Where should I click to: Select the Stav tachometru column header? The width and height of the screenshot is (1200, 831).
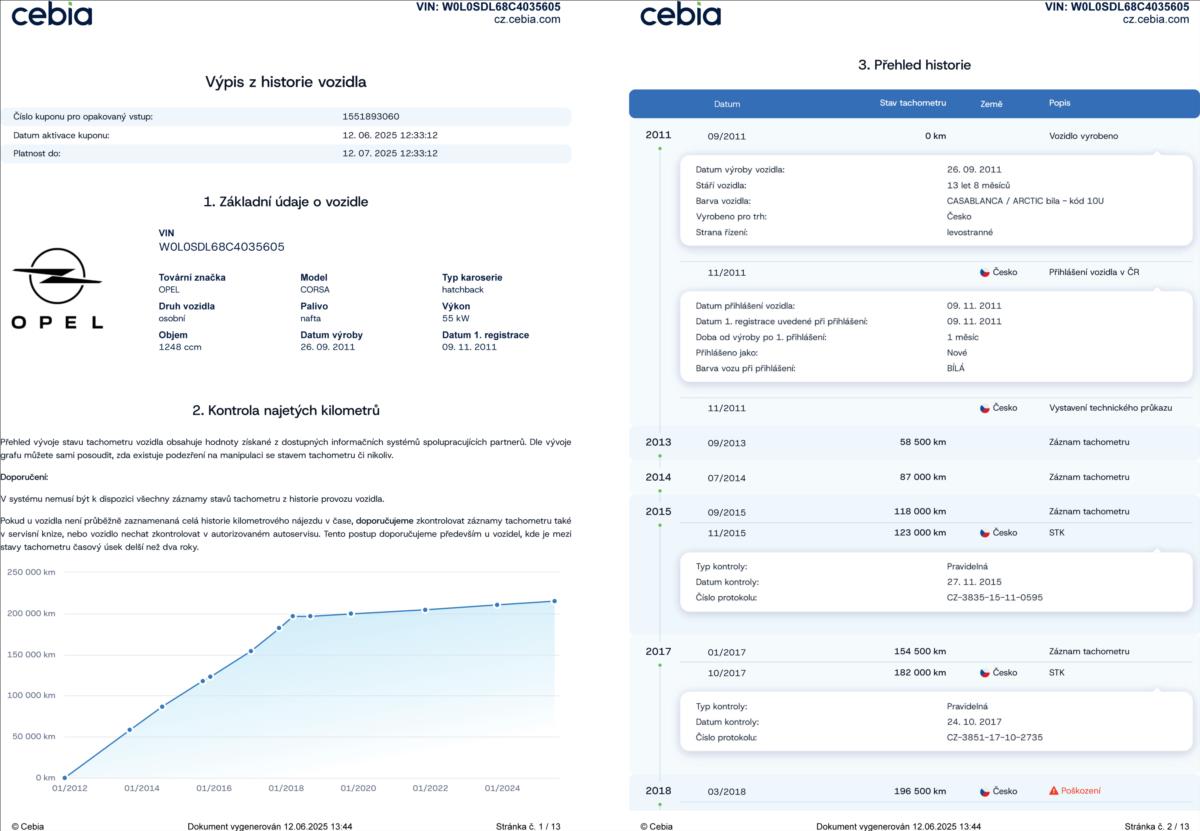[912, 103]
